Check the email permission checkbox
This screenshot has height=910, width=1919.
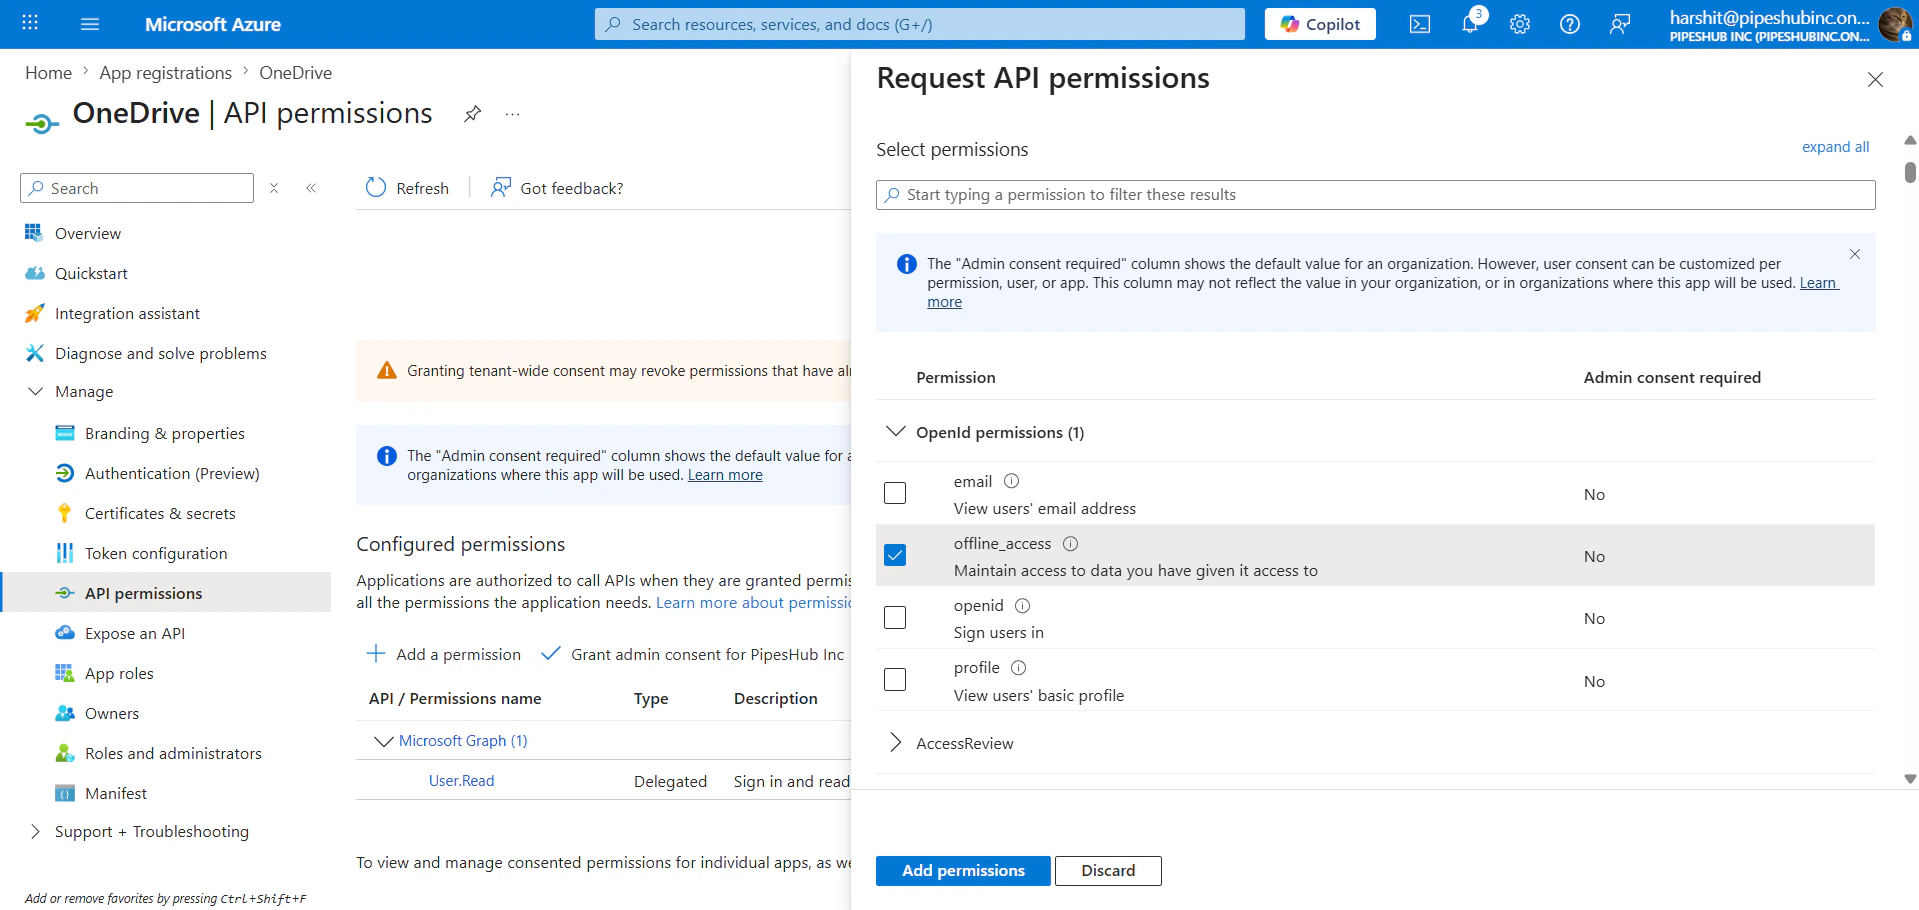[x=894, y=492]
